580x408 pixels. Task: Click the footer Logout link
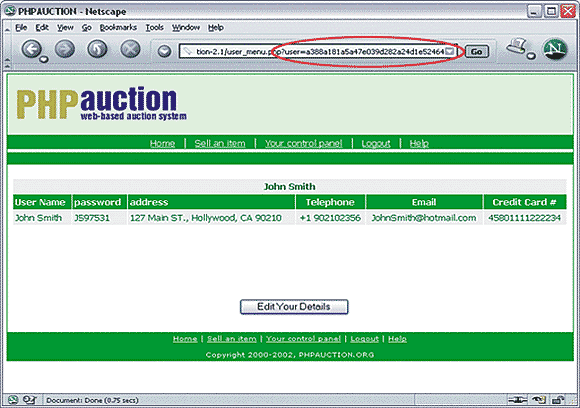click(x=364, y=338)
